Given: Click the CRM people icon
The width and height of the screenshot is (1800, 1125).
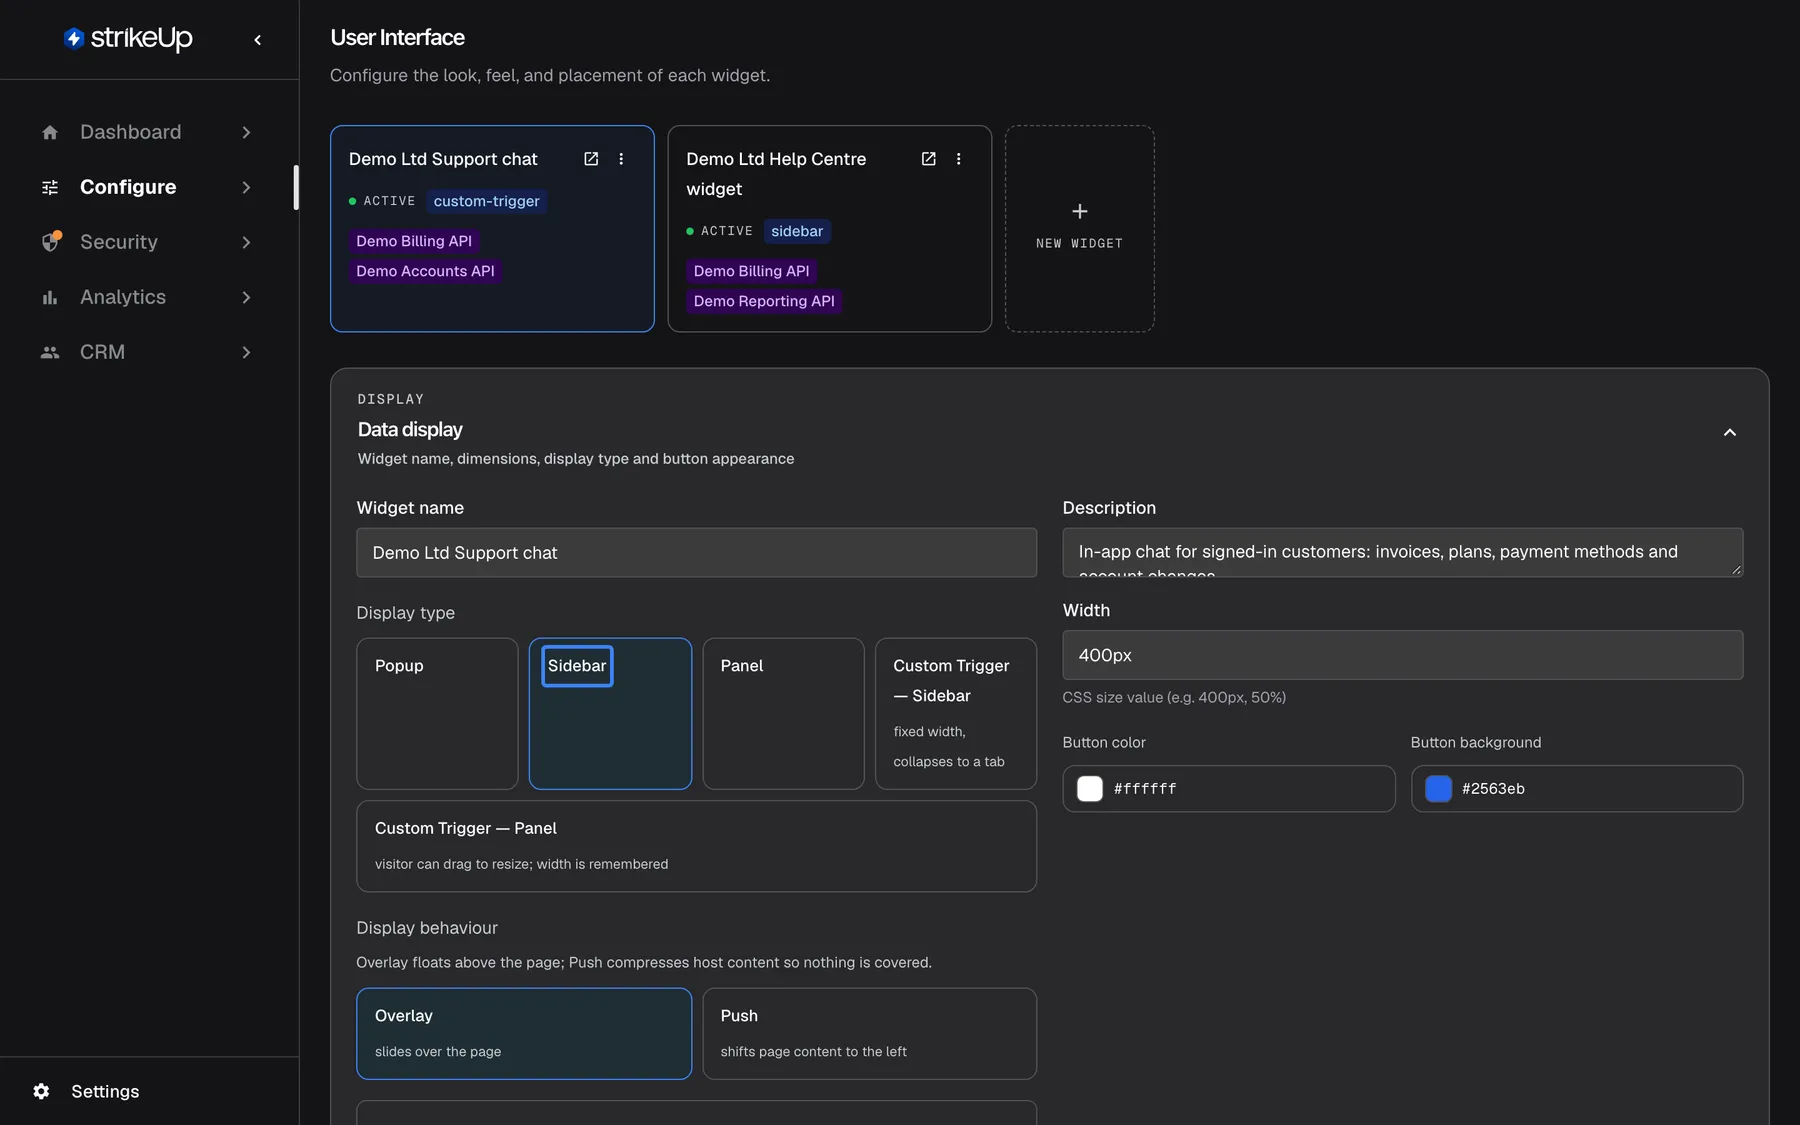Looking at the screenshot, I should click(x=50, y=352).
